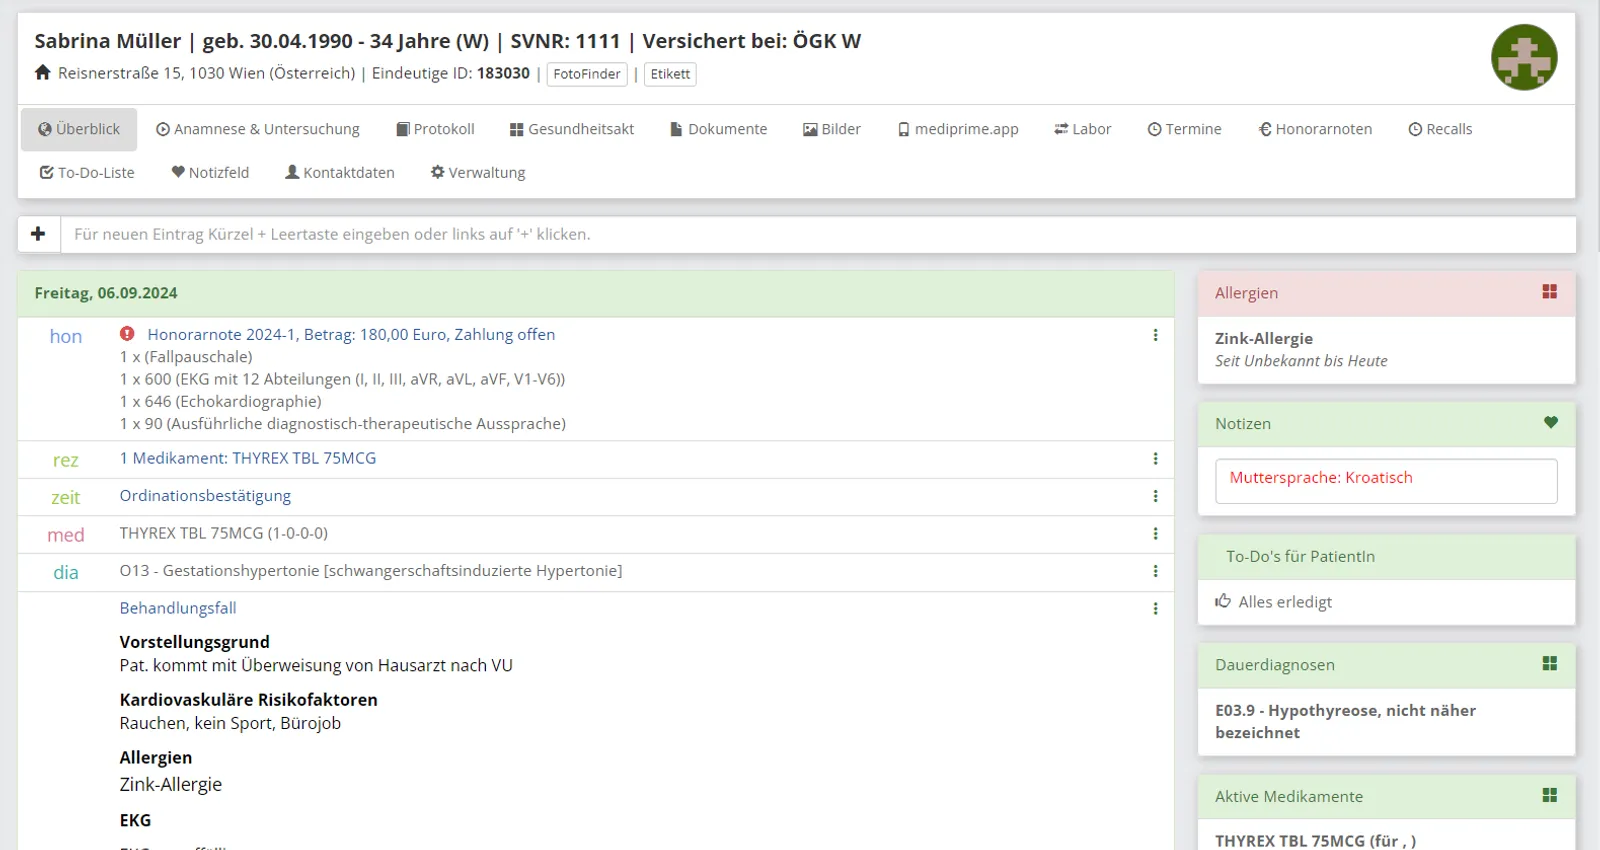Click the red warning icon beside Honorarnote

pos(127,334)
